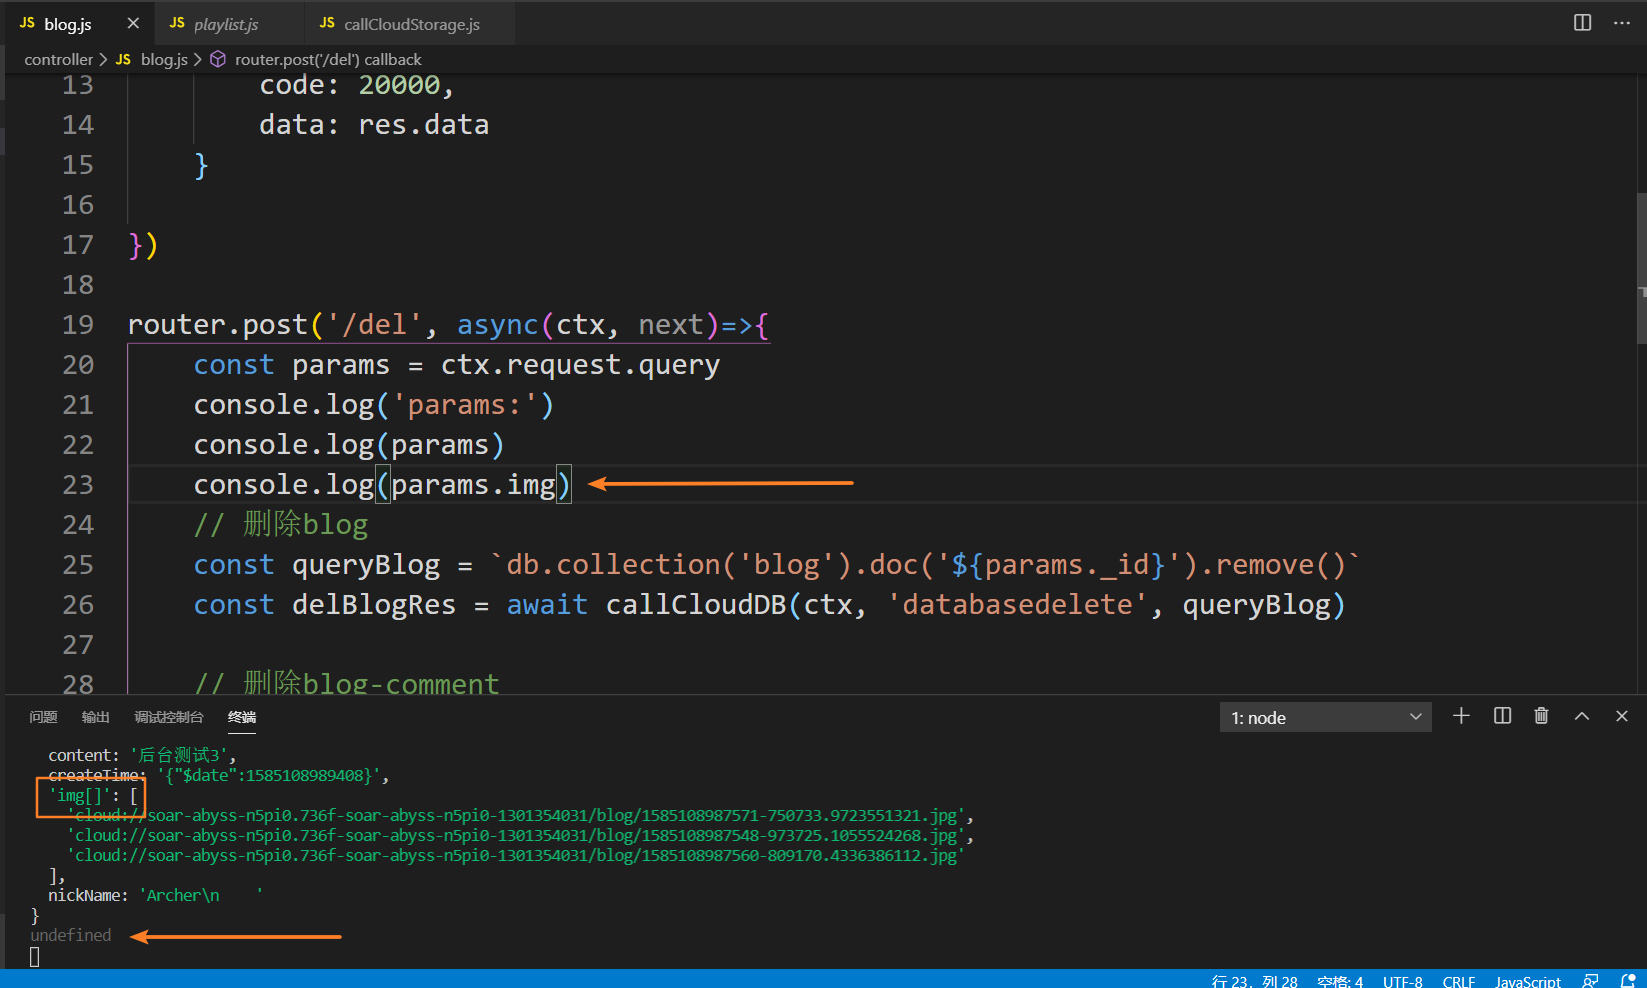Open the terminal selector dropdown '1: node'

coord(1325,717)
